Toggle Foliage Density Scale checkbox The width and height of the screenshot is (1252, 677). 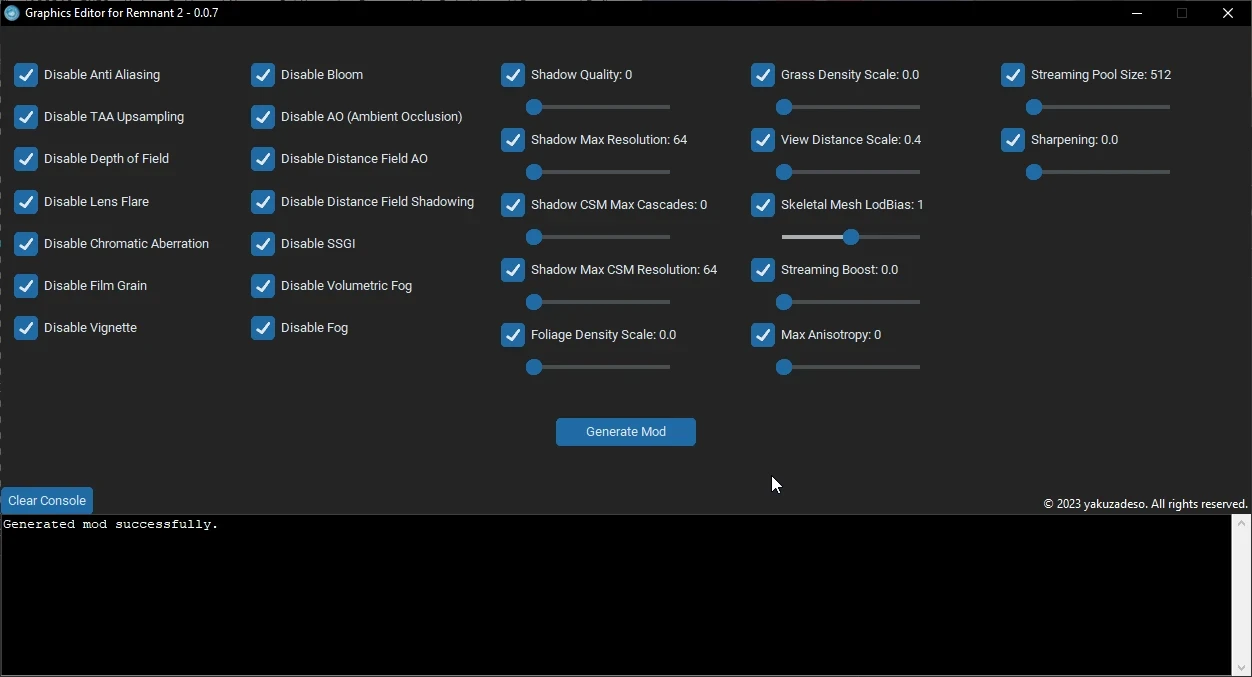click(513, 335)
